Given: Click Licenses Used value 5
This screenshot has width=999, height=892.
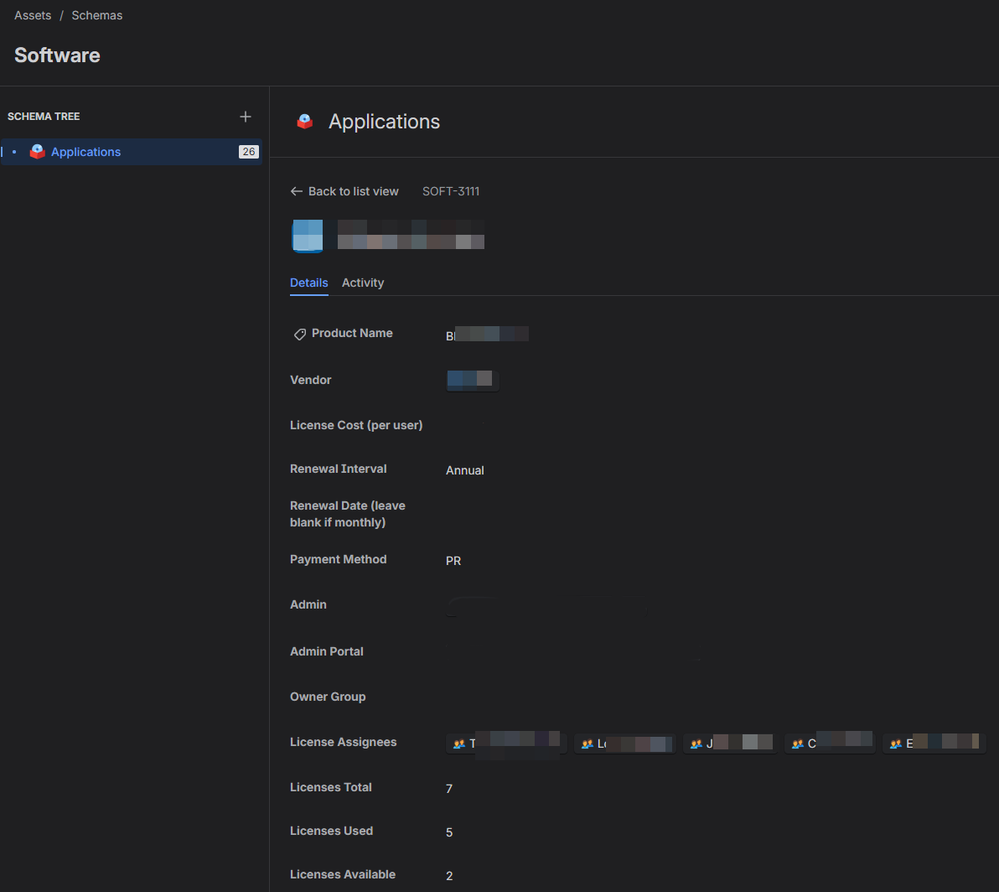Looking at the screenshot, I should point(449,833).
